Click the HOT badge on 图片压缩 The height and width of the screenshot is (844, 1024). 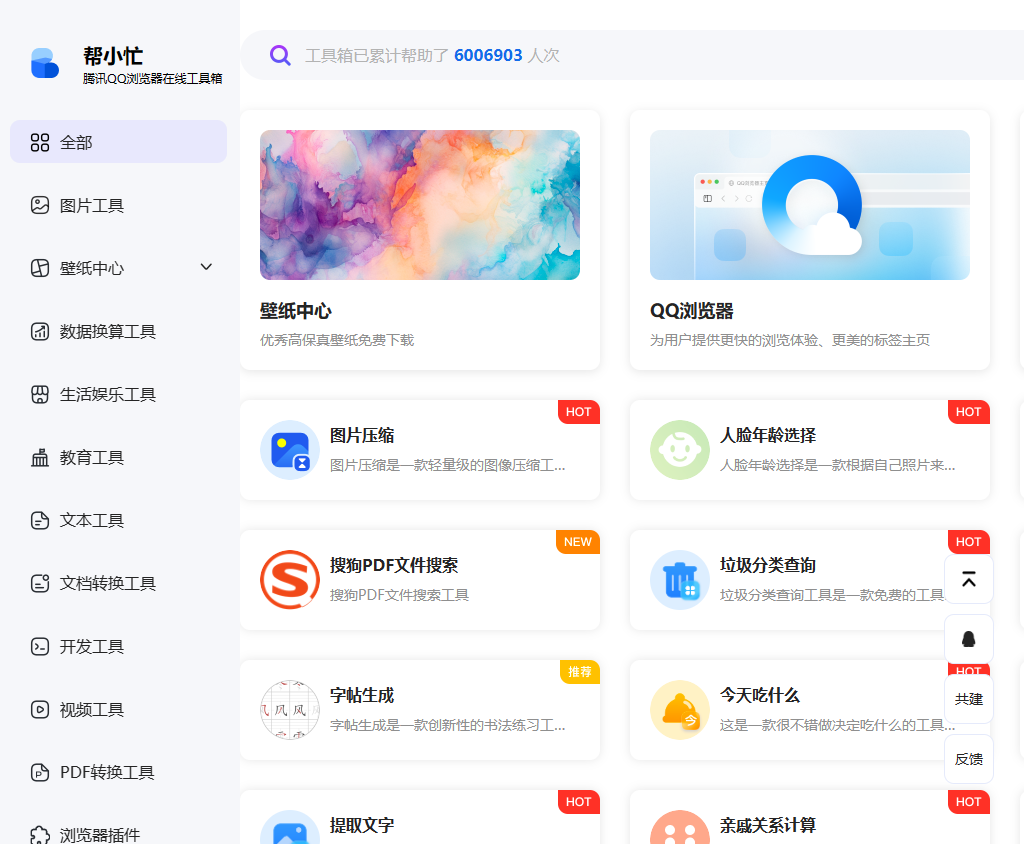(x=579, y=412)
